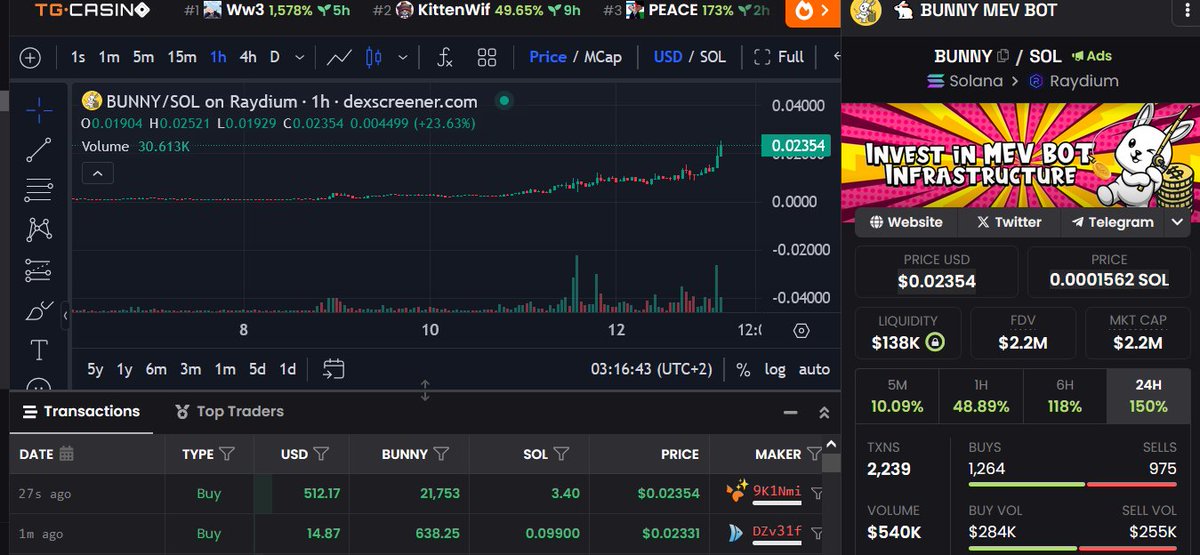The height and width of the screenshot is (555, 1200).
Task: Filter transactions by TYPE
Action: pos(227,454)
